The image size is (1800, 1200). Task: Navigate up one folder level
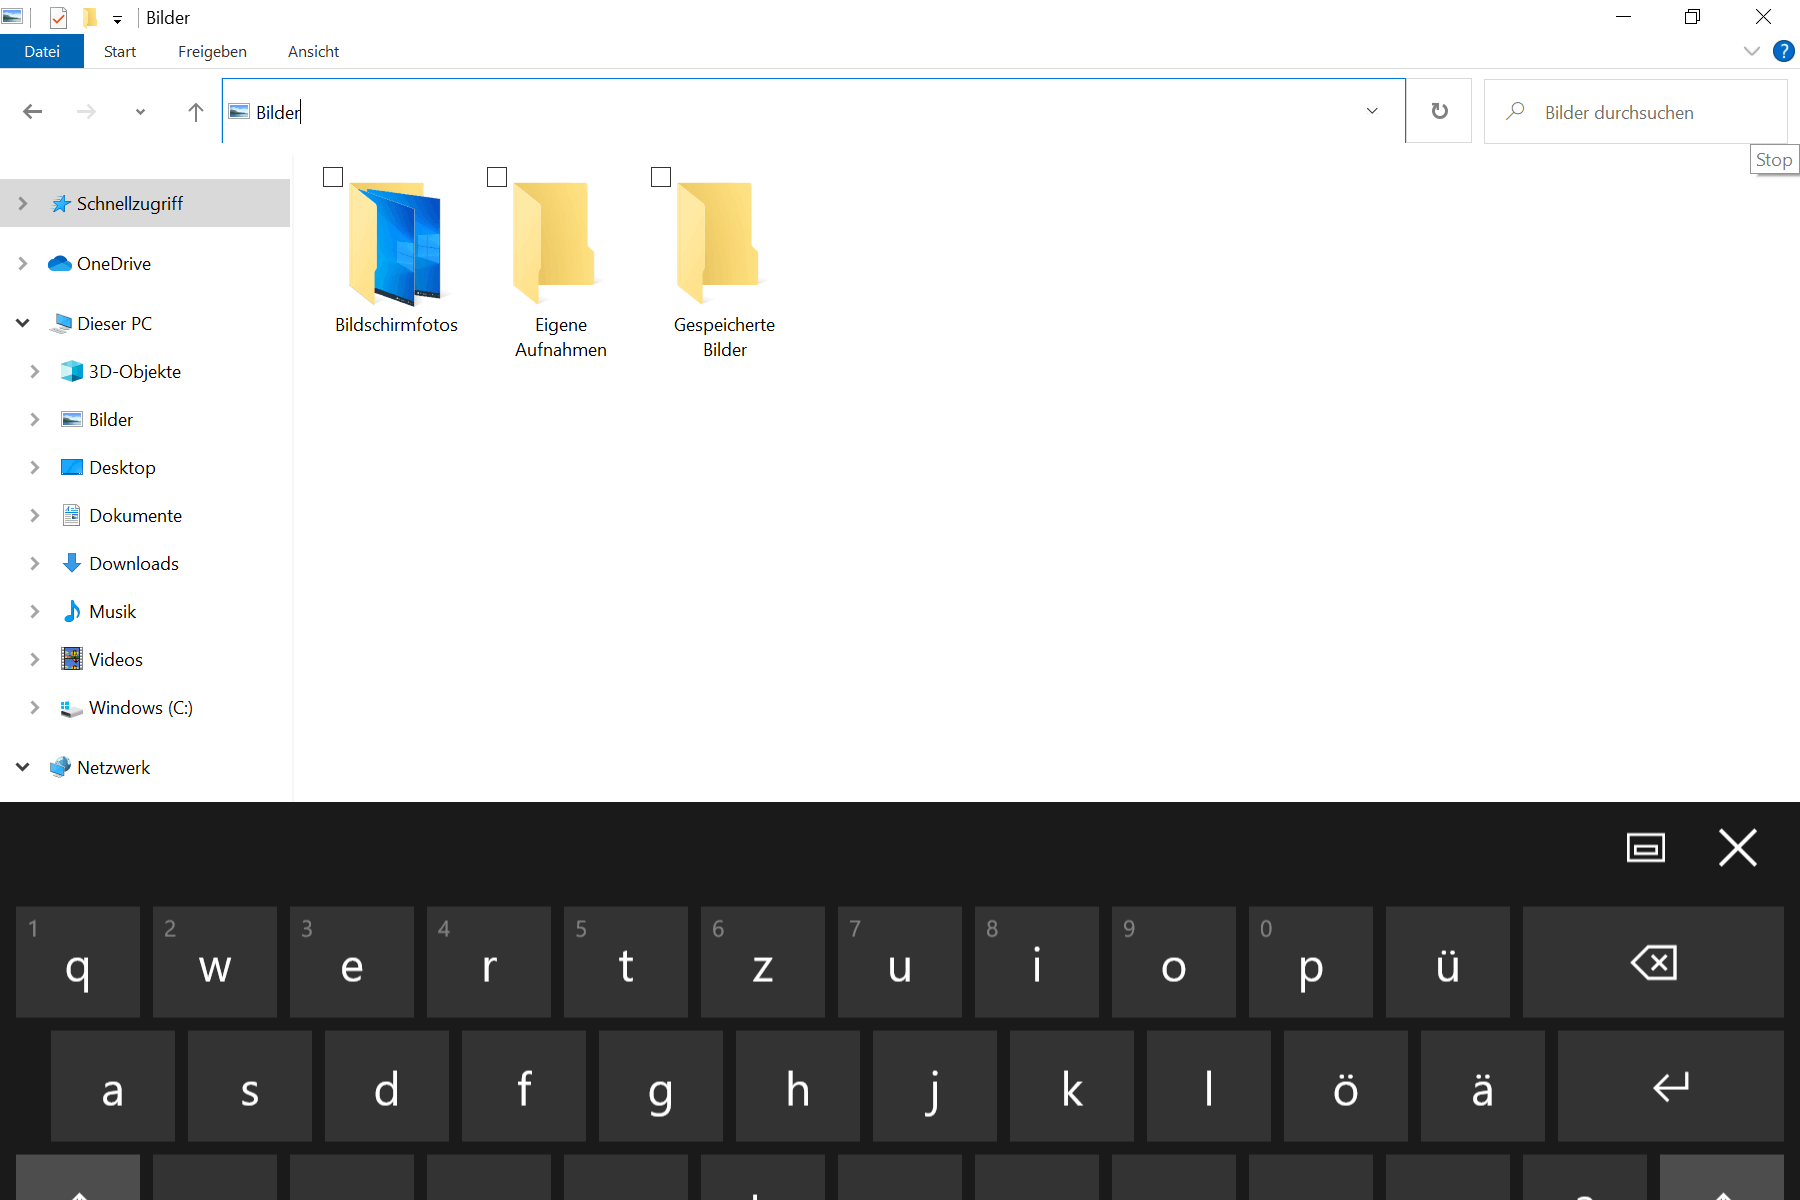(195, 111)
